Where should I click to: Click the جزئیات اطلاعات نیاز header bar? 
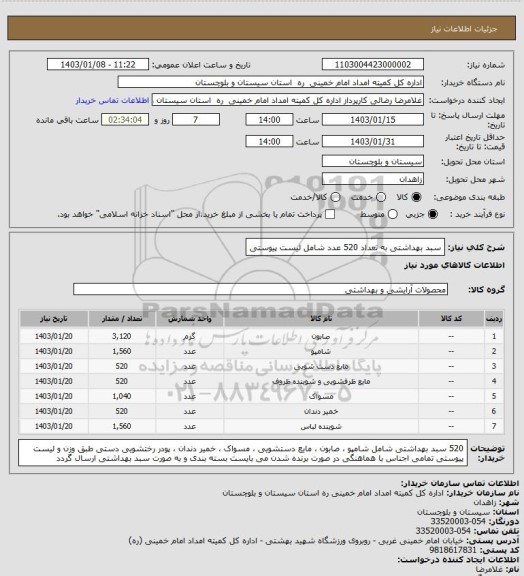(x=262, y=28)
